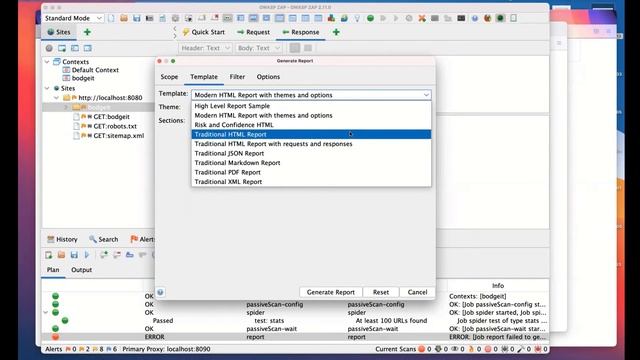This screenshot has width=640, height=360.
Task: Choose Traditional HTML Report template
Action: click(x=311, y=134)
